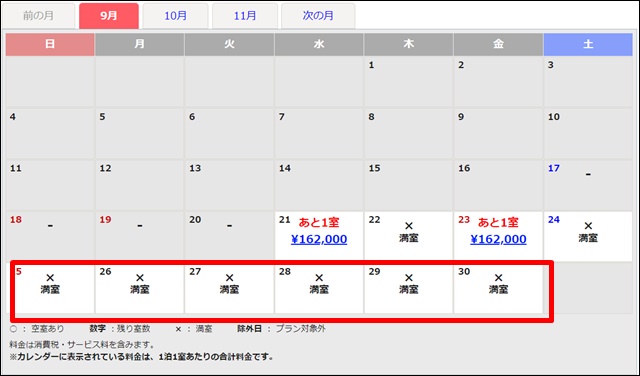Screen dimensions: 640x376
Task: Click the ¥162,000 price on the 21st
Action: 319,239
